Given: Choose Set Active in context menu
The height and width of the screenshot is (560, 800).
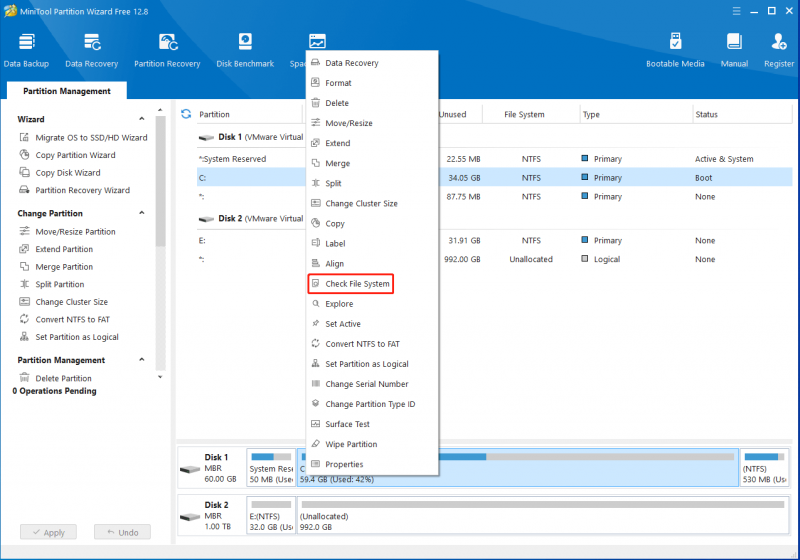Looking at the screenshot, I should click(x=372, y=323).
